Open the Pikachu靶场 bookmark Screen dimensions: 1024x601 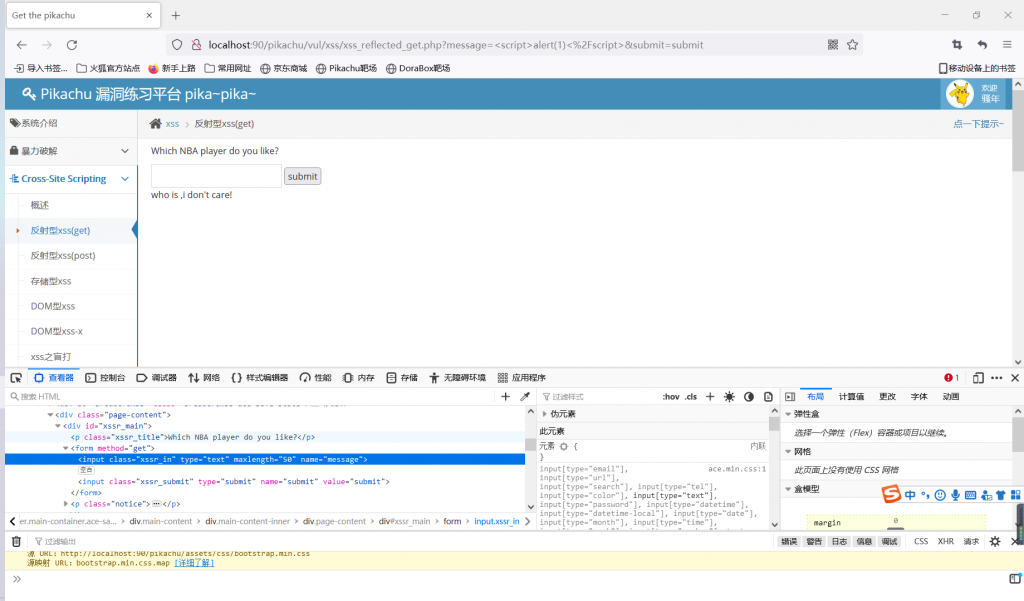(346, 68)
